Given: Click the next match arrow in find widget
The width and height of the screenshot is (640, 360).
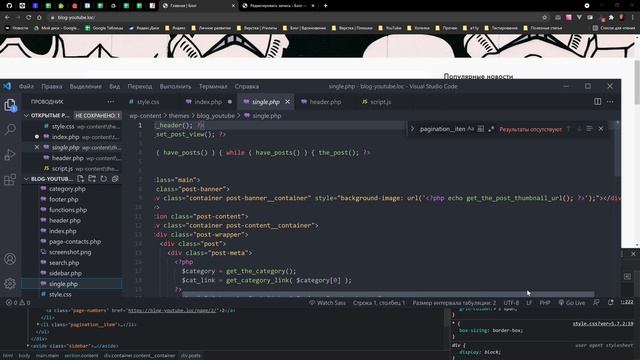Looking at the screenshot, I should 579,129.
